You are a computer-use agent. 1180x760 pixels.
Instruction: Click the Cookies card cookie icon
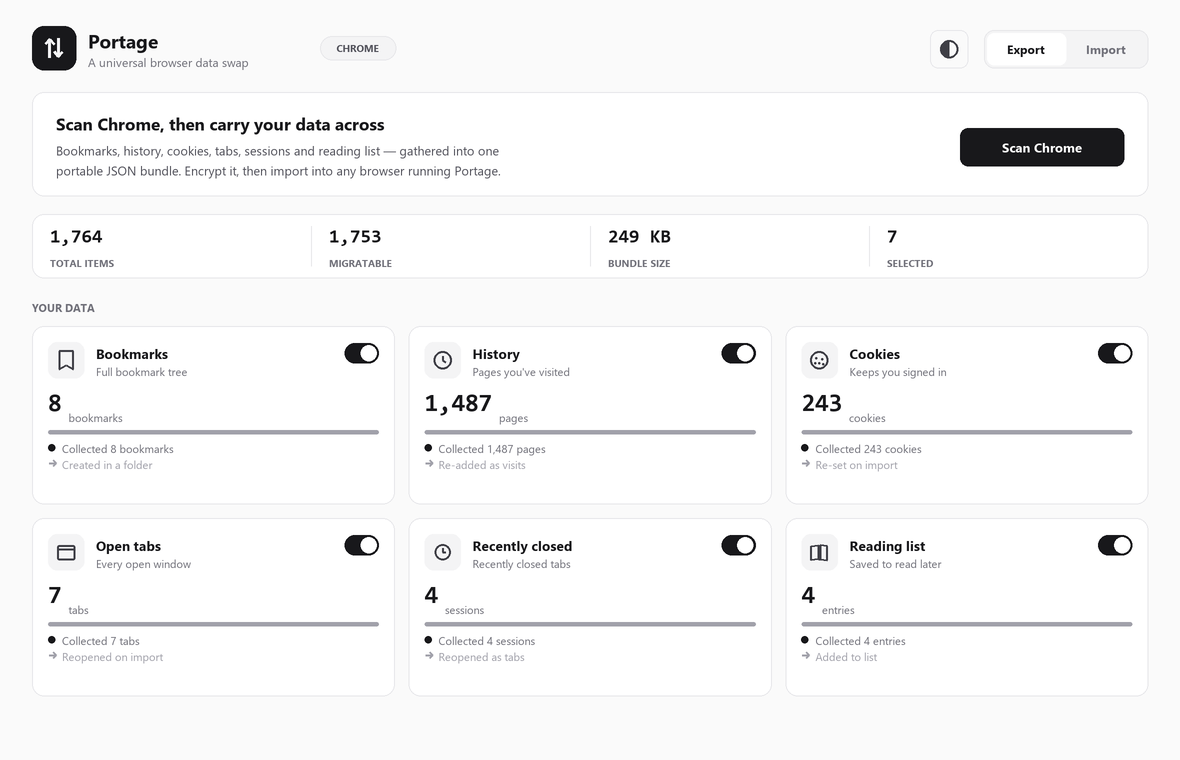[820, 360]
